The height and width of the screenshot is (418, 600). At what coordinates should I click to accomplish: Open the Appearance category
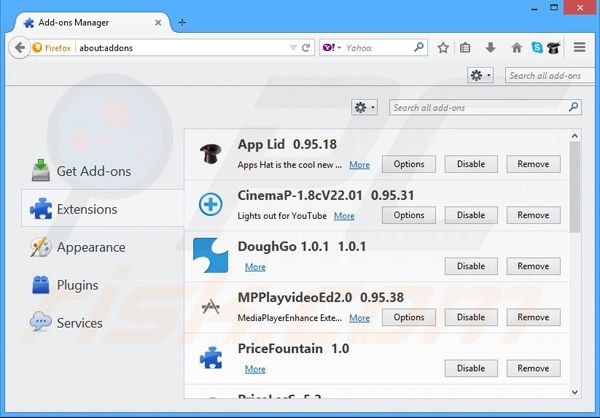click(x=103, y=247)
